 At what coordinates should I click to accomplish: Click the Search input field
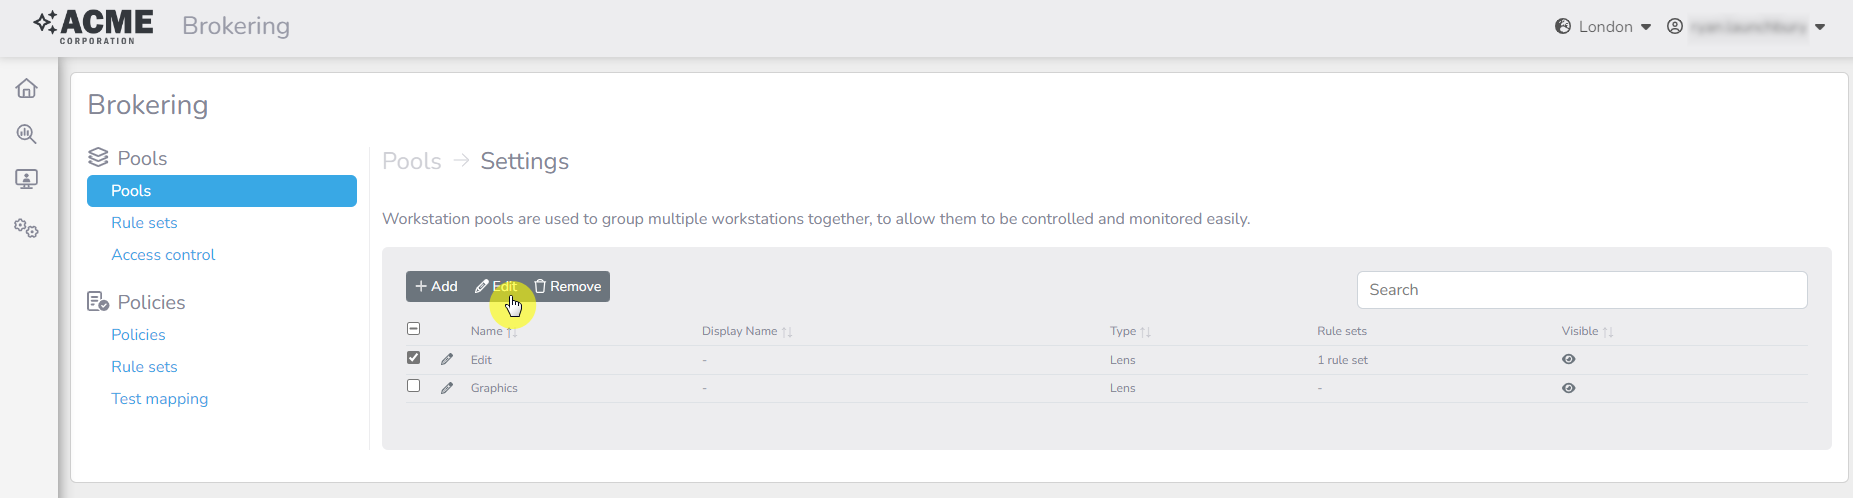tap(1581, 290)
